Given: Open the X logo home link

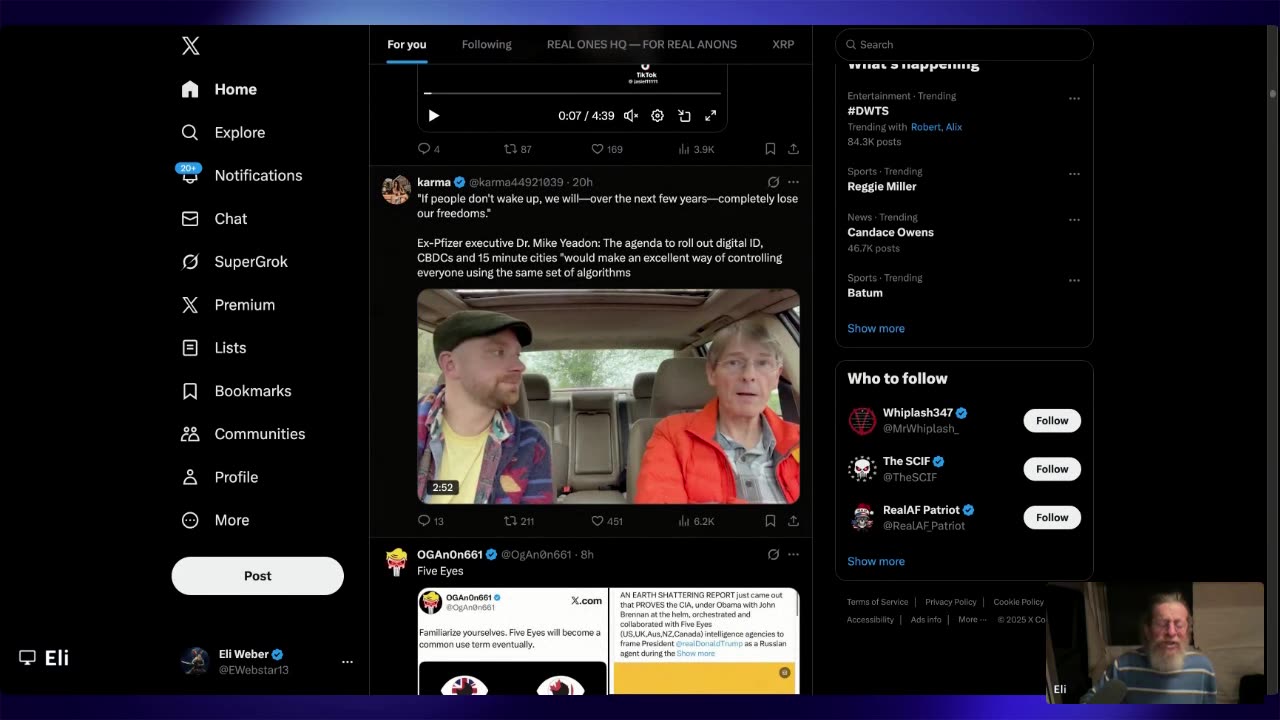Looking at the screenshot, I should pos(191,46).
